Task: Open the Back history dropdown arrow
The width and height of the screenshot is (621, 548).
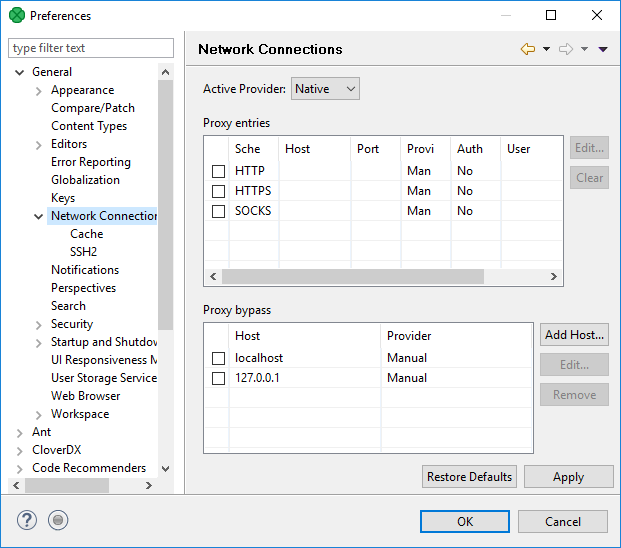Action: 546,49
